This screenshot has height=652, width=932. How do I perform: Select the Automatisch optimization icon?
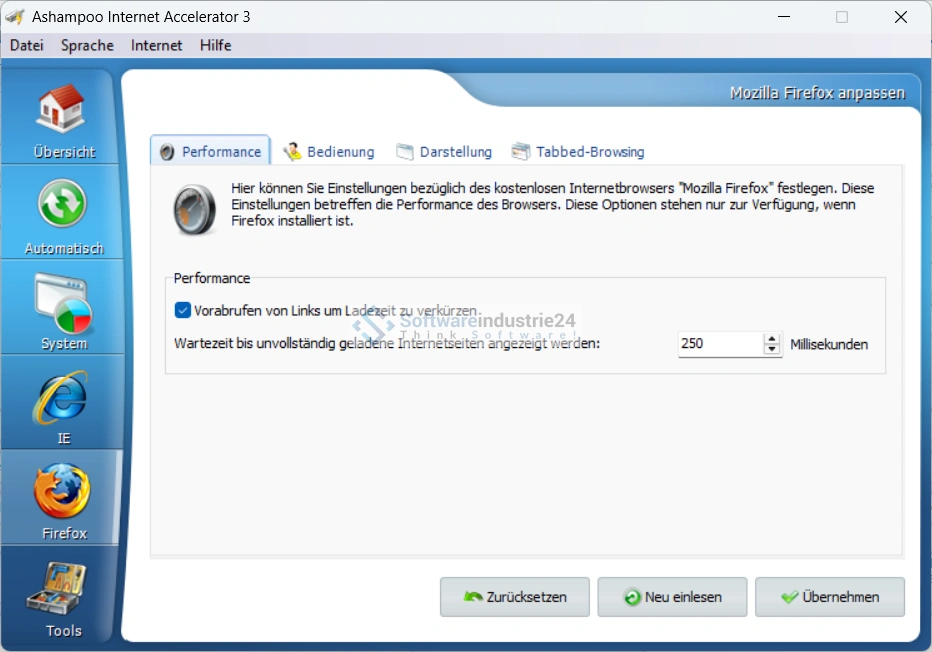pyautogui.click(x=63, y=208)
